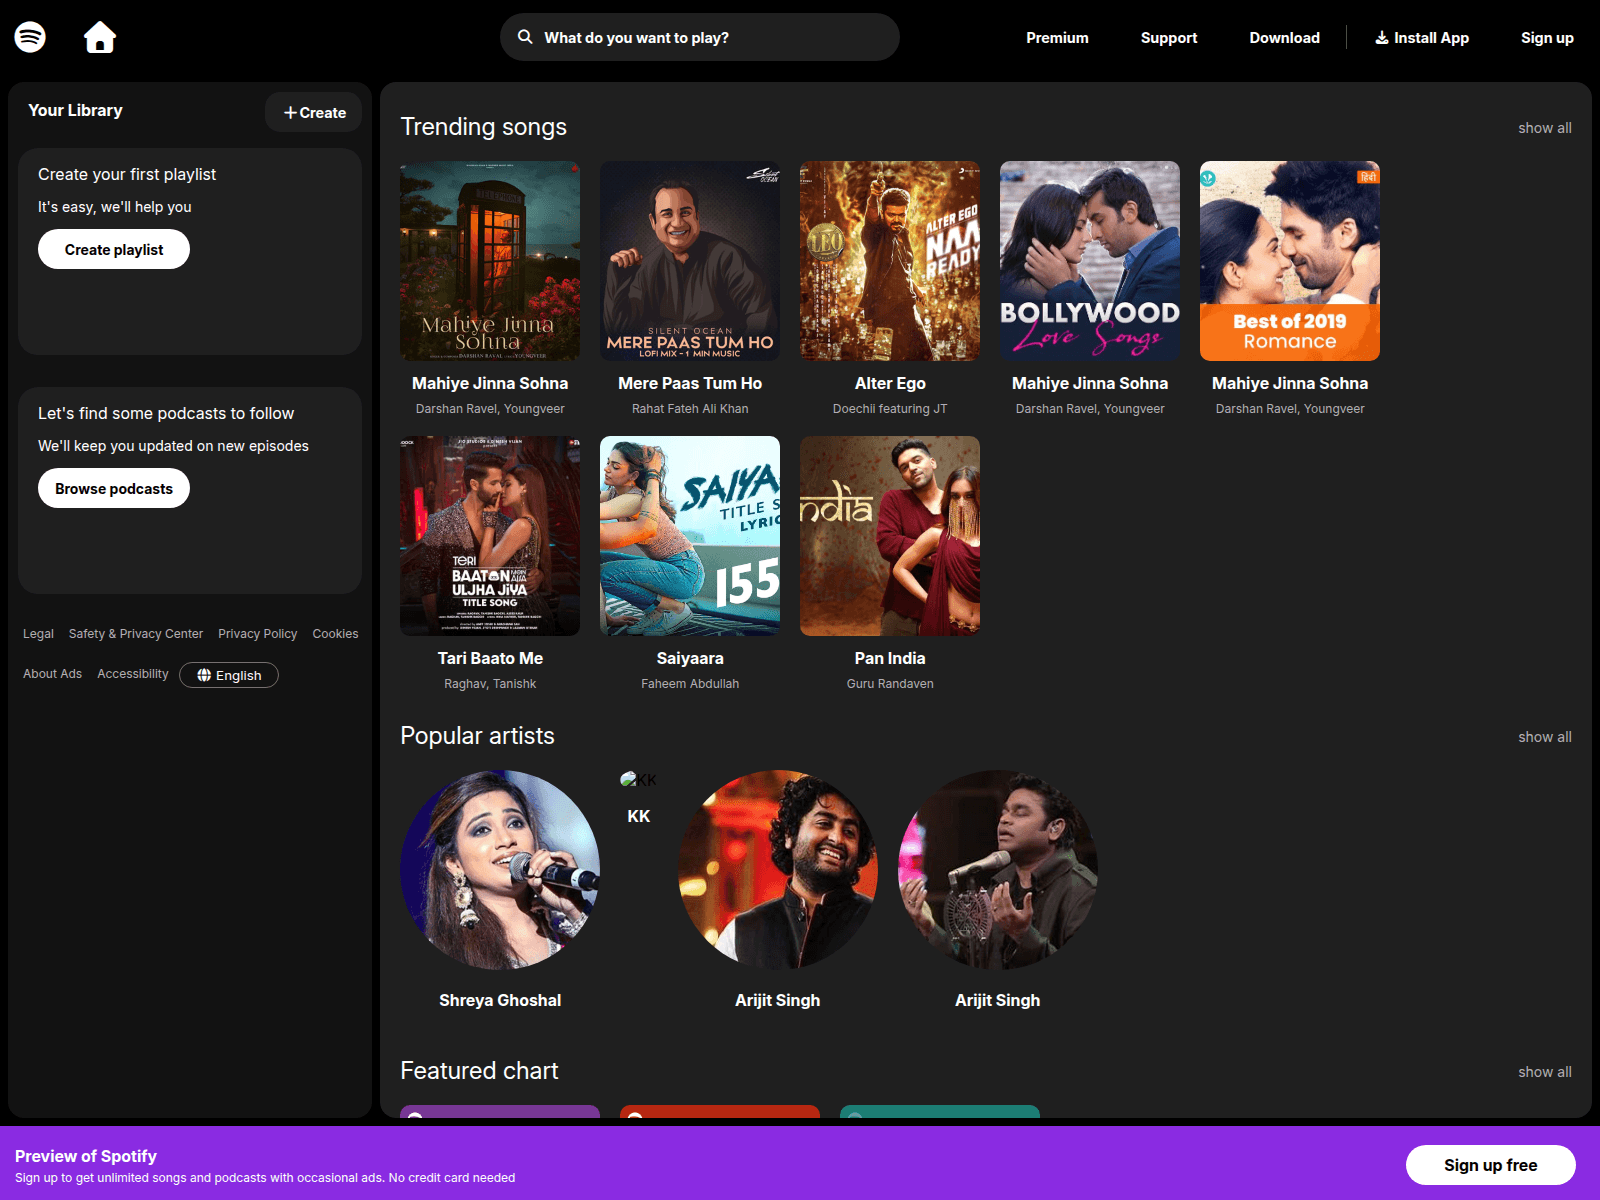1600x1200 pixels.
Task: Open the About Ads link
Action: tap(52, 674)
